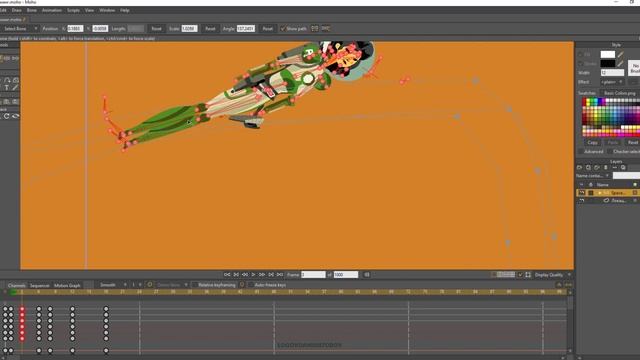Open the Select Bone dropdown

tap(19, 29)
